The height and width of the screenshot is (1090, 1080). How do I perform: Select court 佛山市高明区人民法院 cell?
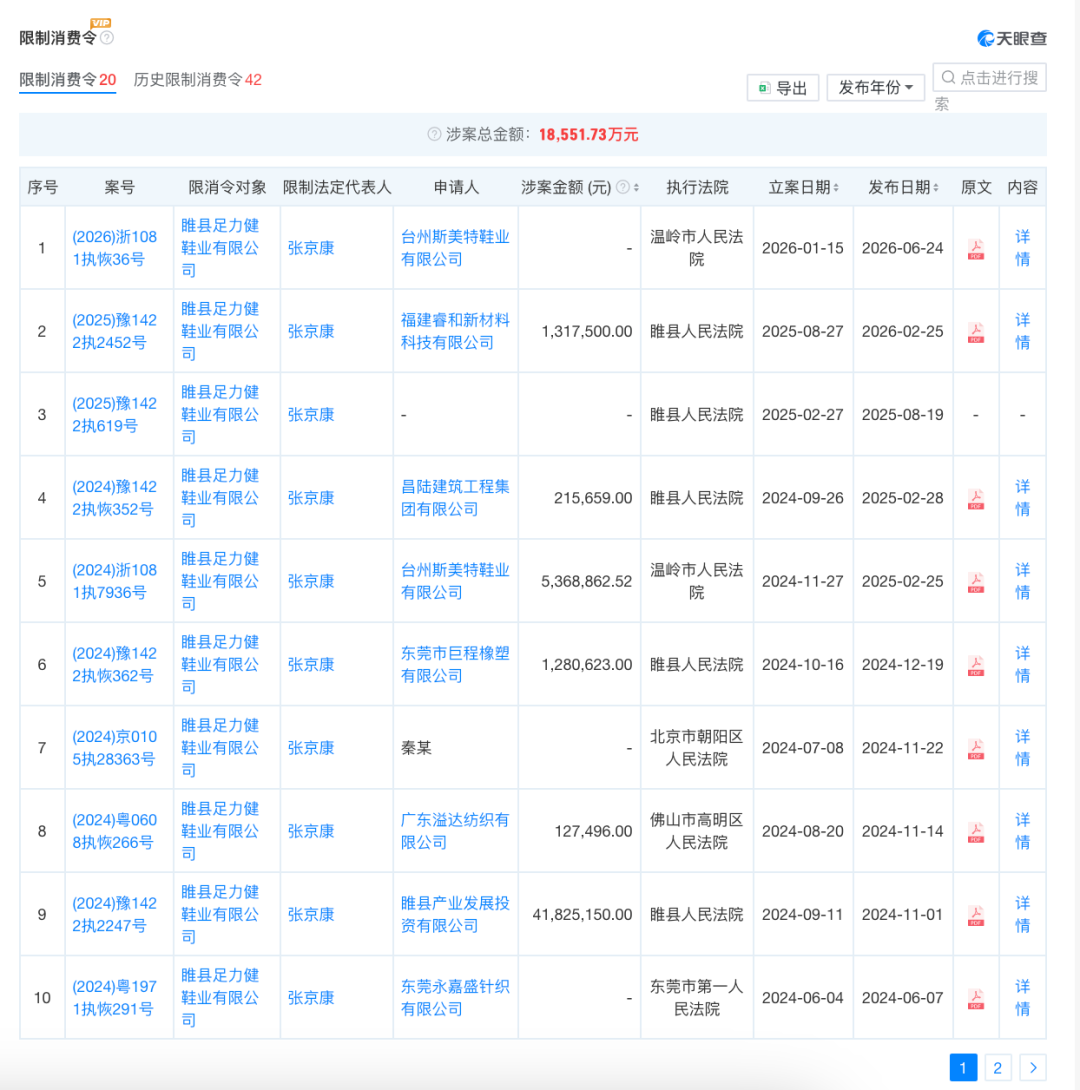(x=696, y=831)
